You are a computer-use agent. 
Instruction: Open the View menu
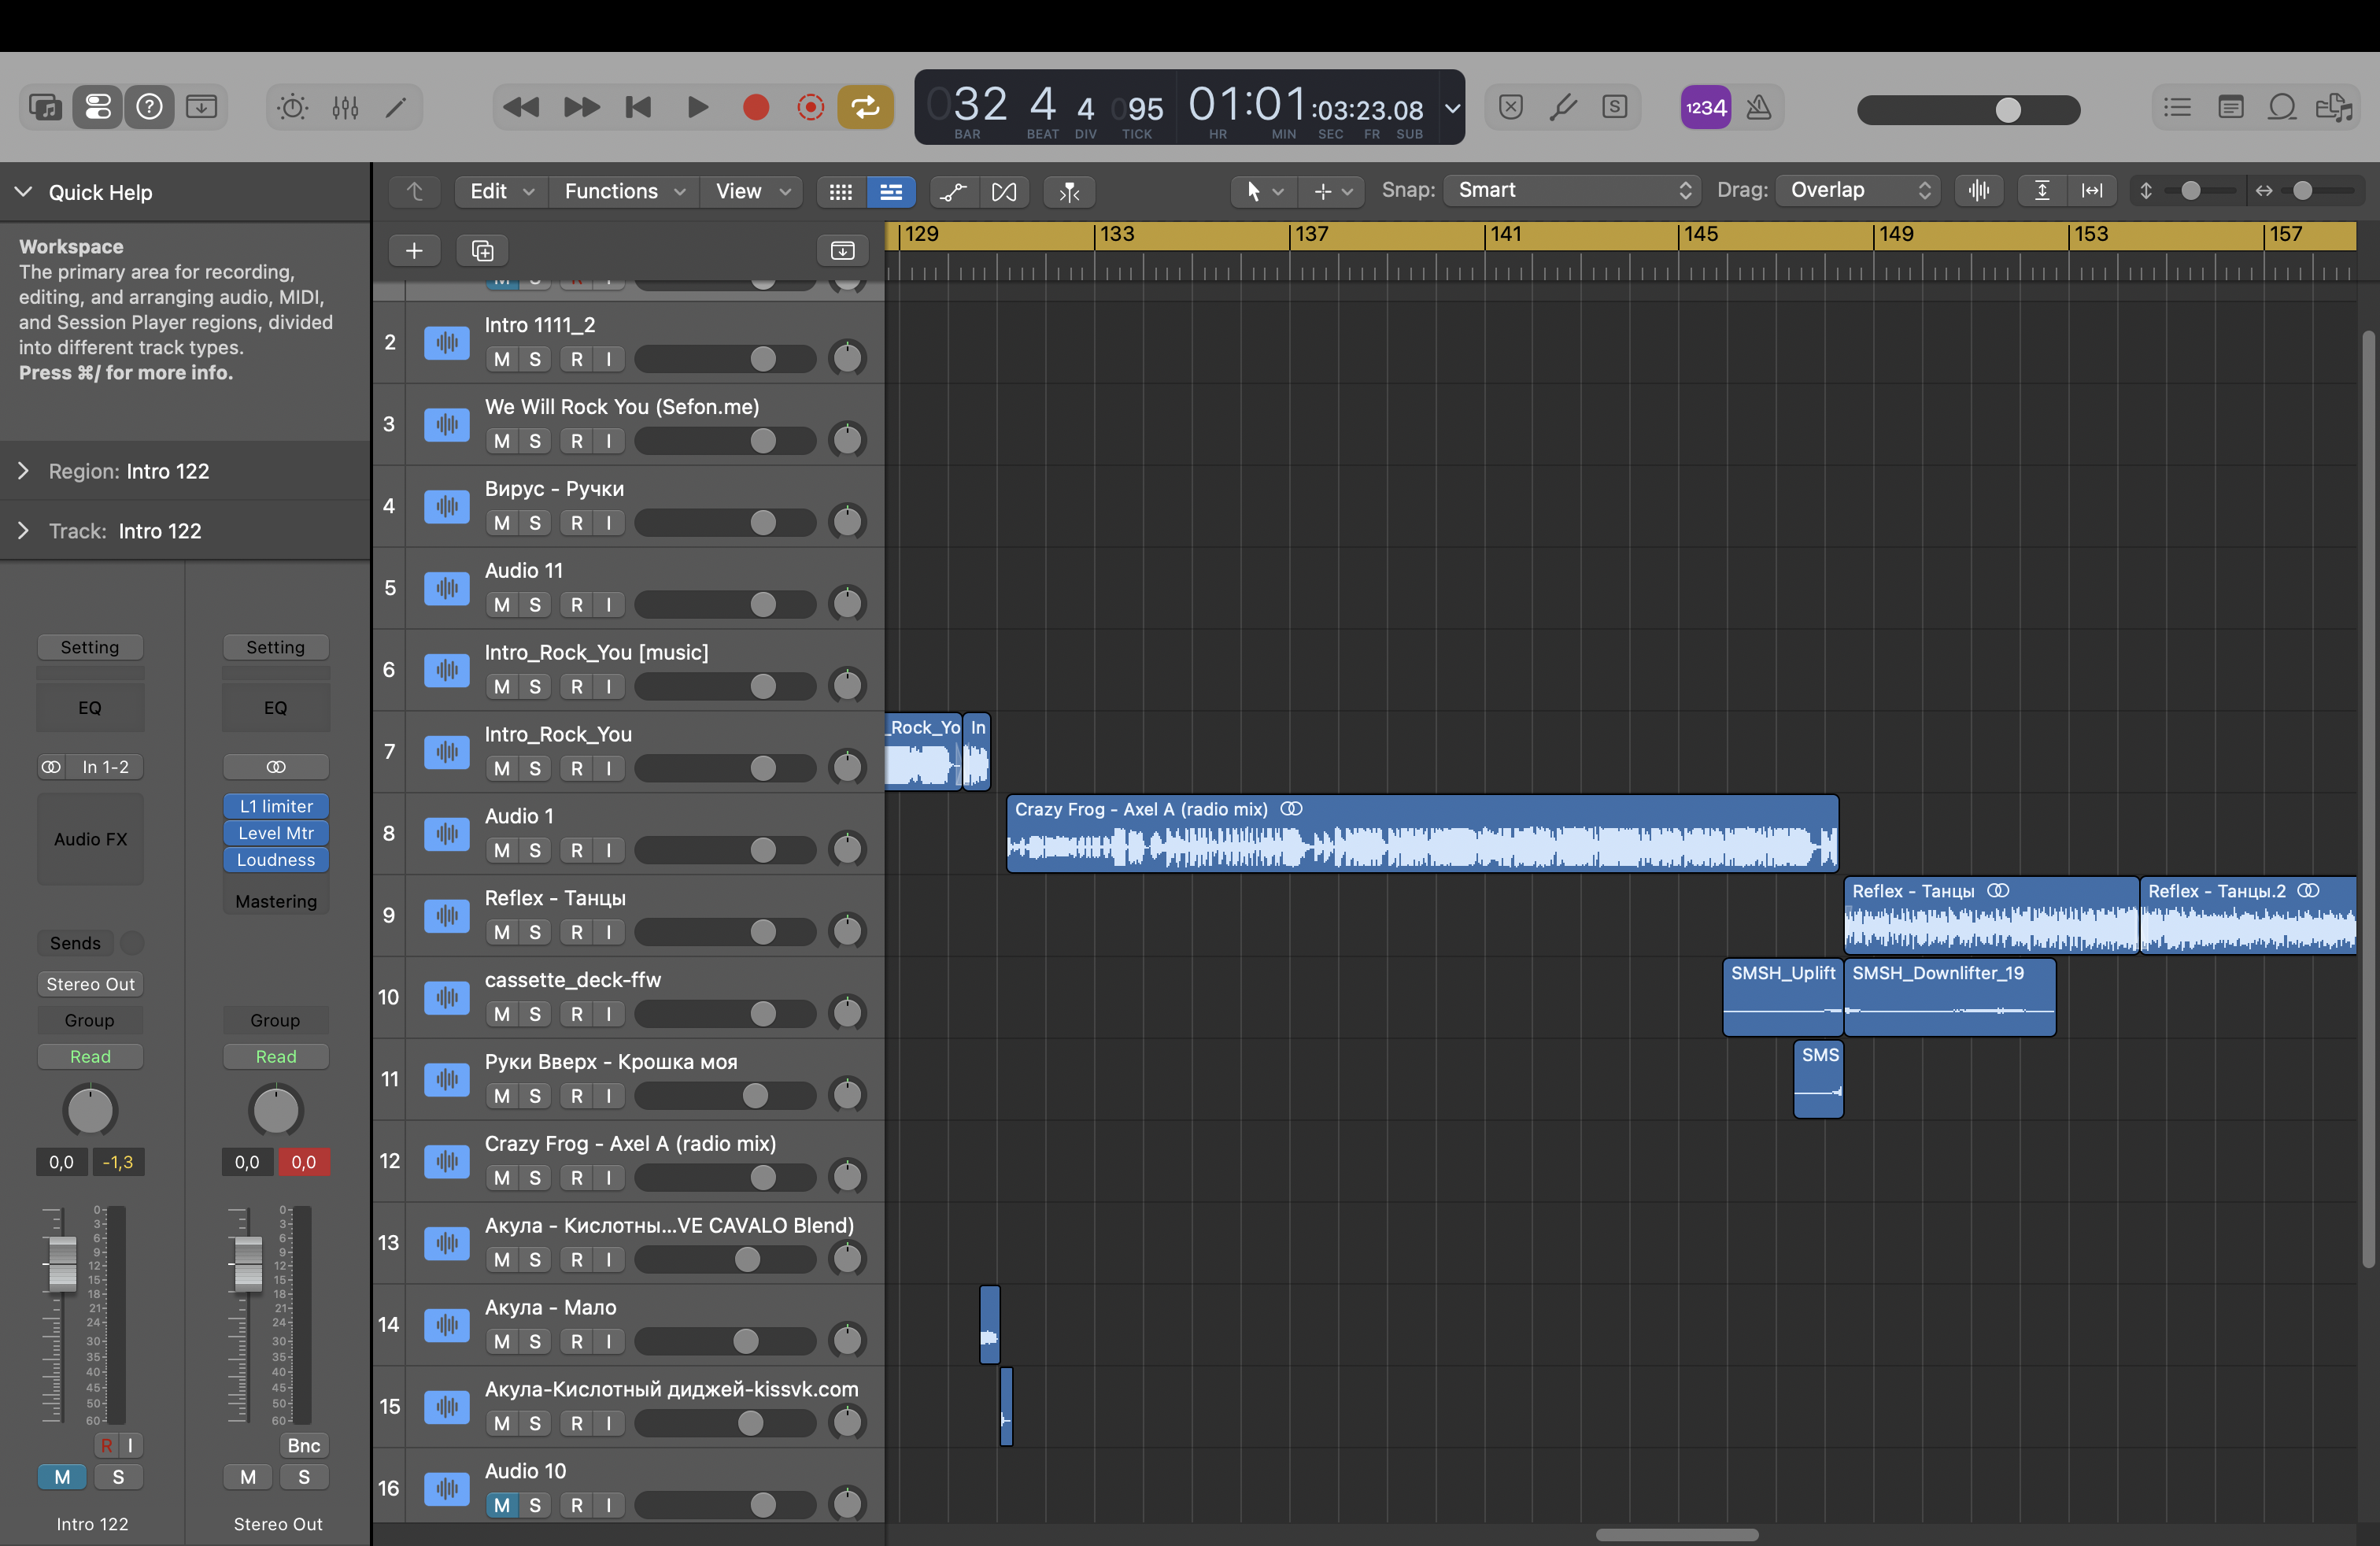click(x=752, y=191)
